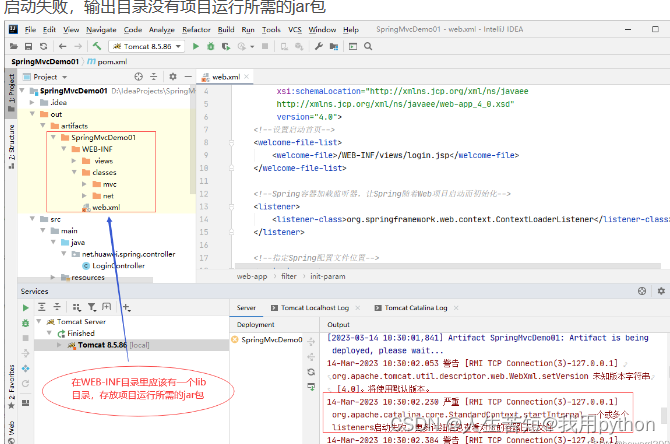
Task: Open the Refactor menu
Action: tap(196, 29)
